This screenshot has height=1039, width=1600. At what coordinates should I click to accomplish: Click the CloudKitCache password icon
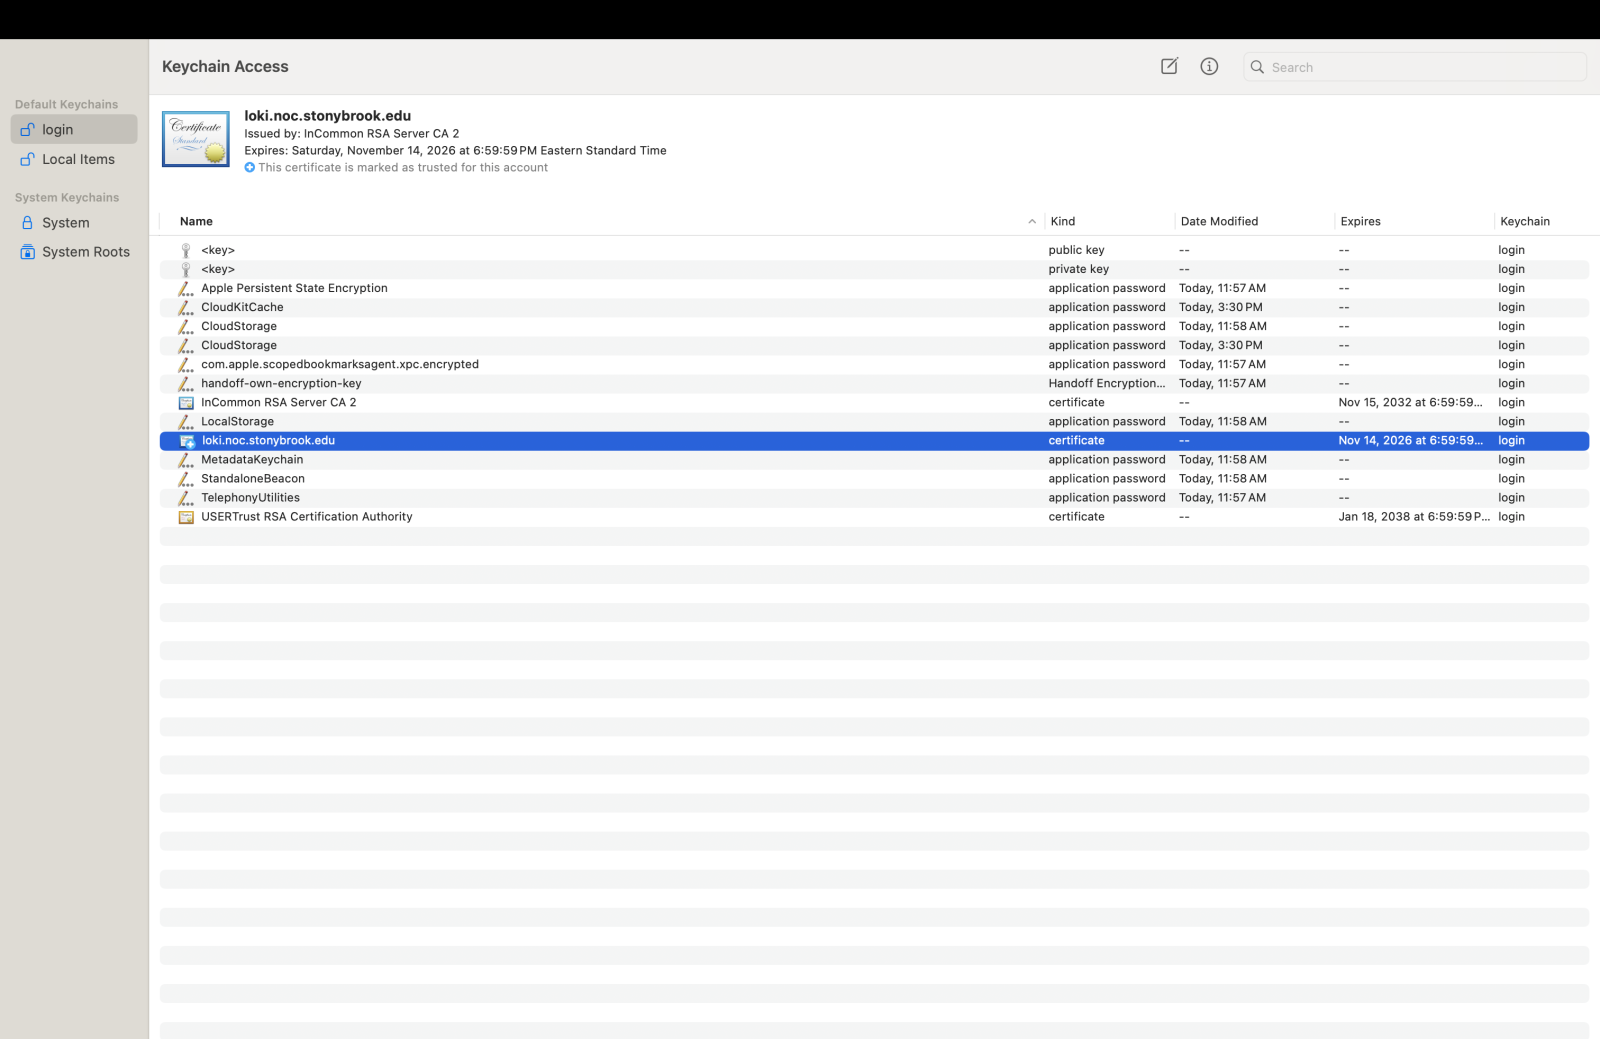pyautogui.click(x=186, y=307)
